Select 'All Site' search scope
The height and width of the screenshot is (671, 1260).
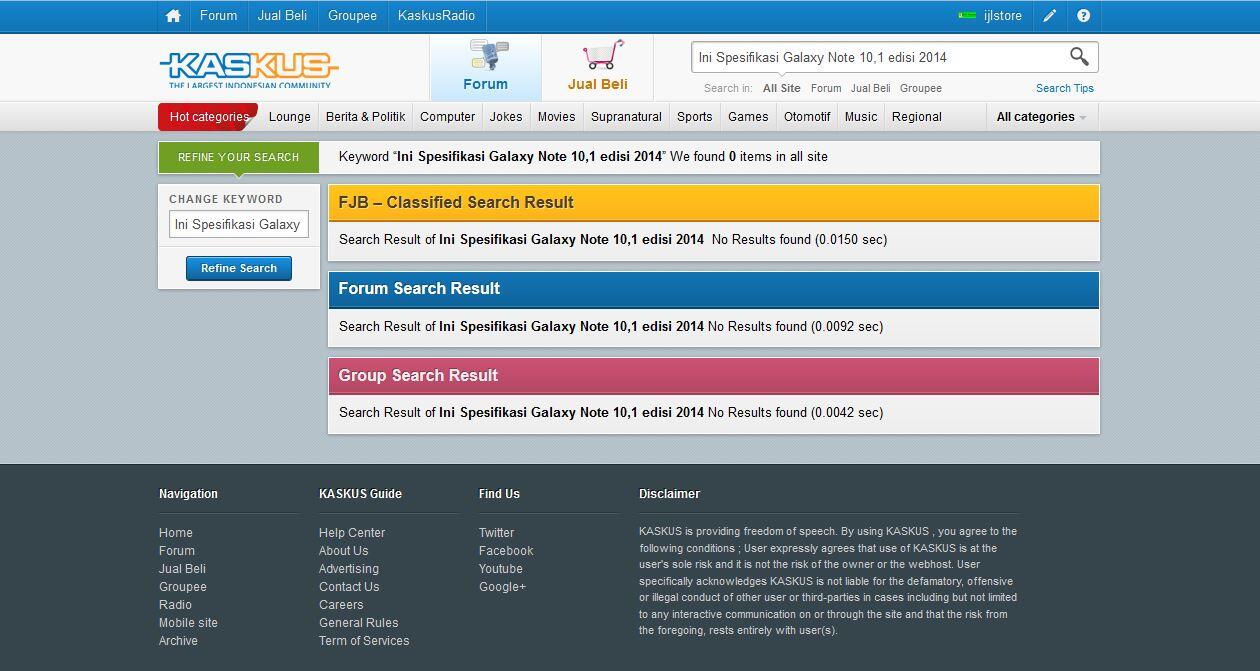(781, 88)
